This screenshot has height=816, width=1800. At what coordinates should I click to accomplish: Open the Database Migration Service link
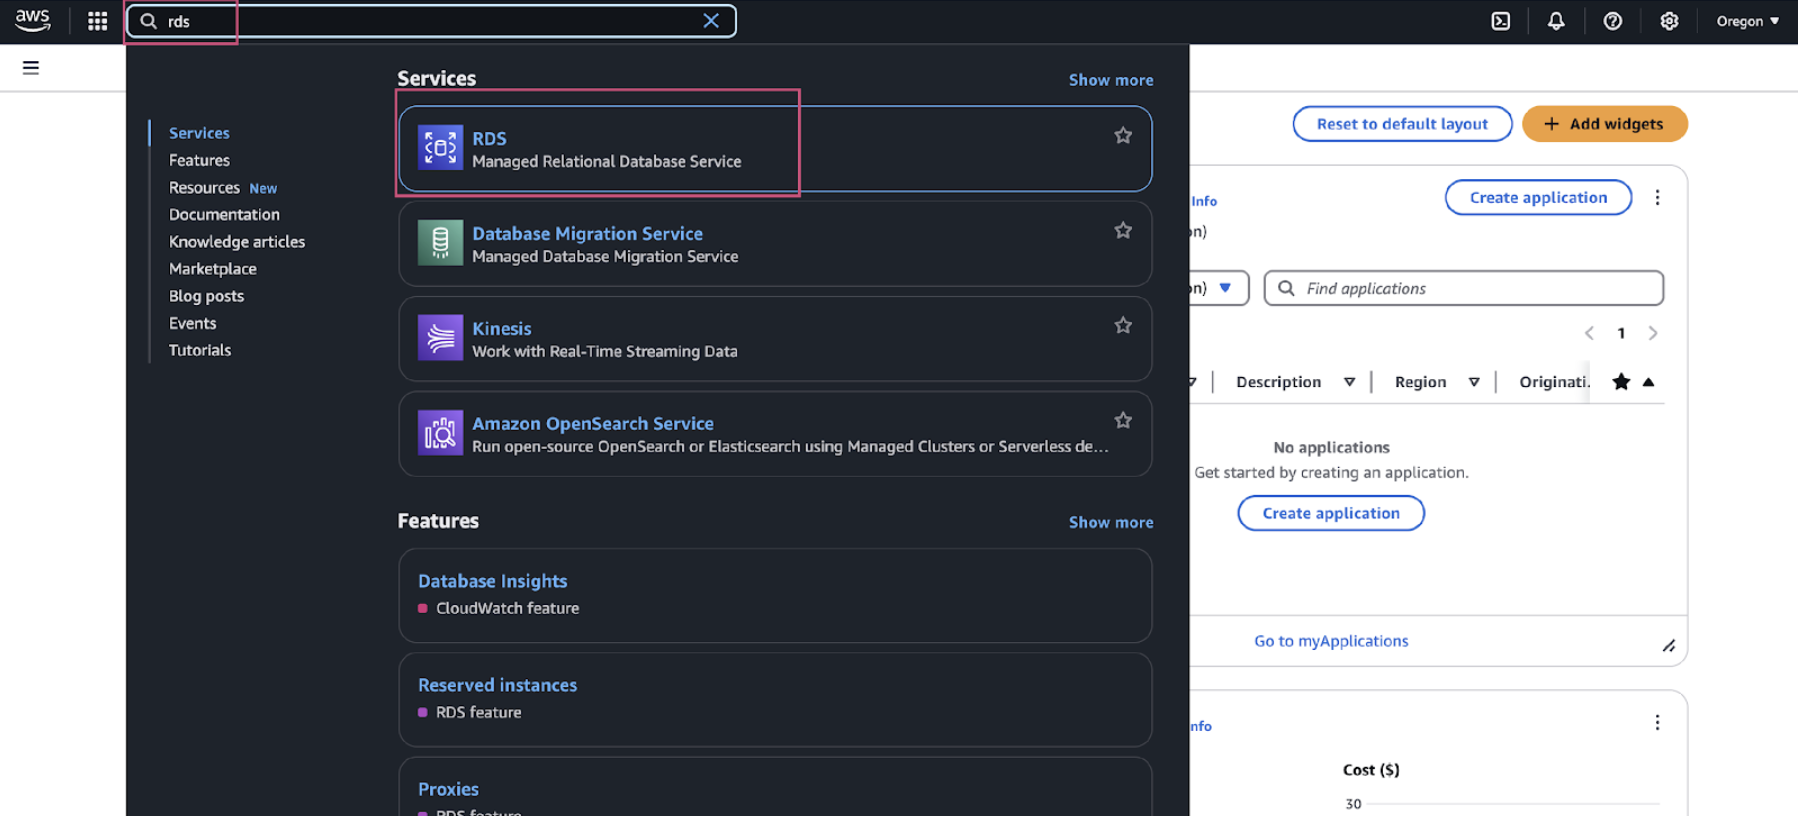[x=587, y=234]
